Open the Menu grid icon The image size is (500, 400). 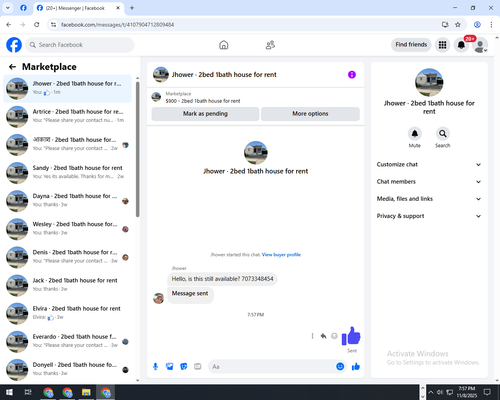442,45
